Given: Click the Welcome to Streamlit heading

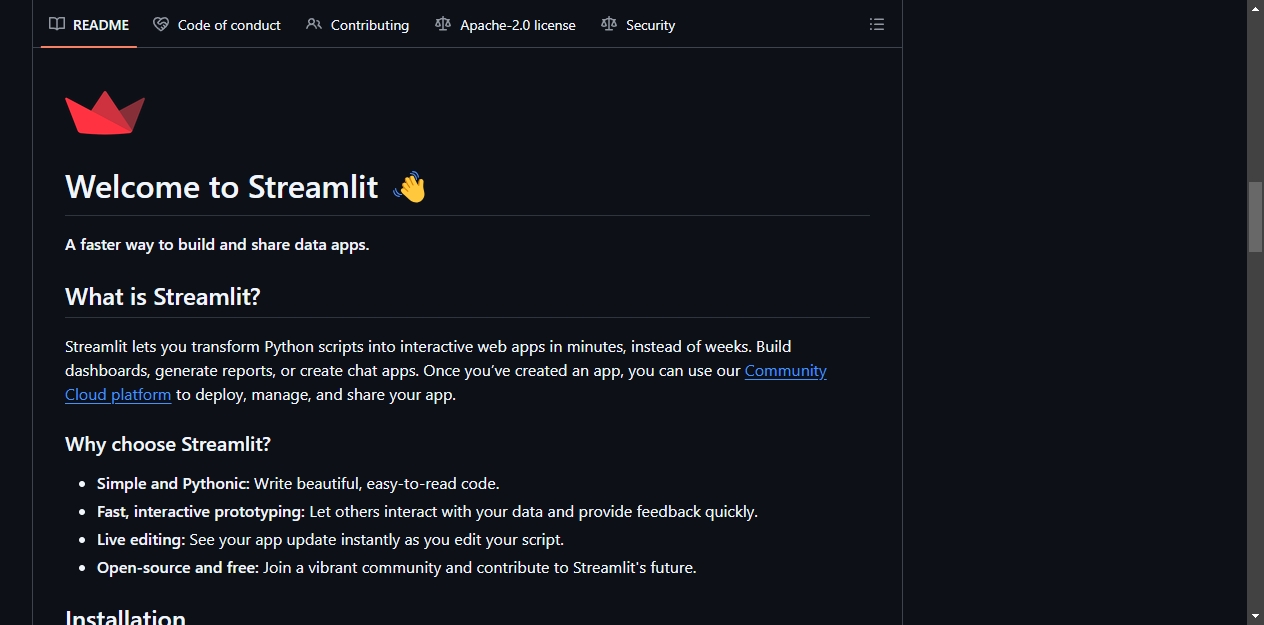Looking at the screenshot, I should (222, 187).
